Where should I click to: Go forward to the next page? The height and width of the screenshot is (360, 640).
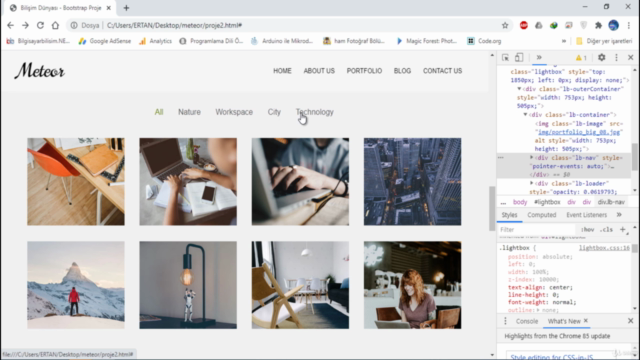[x=25, y=25]
